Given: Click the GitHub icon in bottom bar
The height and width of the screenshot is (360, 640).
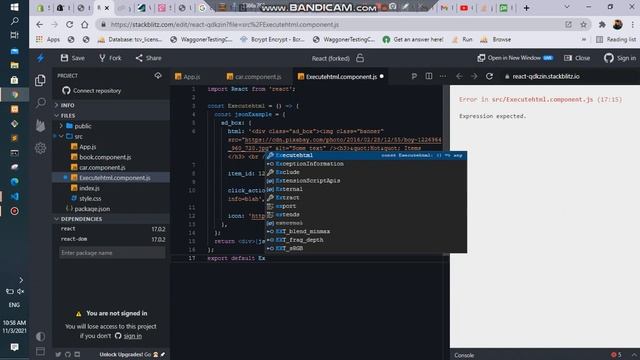Looking at the screenshot, I should click(x=68, y=354).
